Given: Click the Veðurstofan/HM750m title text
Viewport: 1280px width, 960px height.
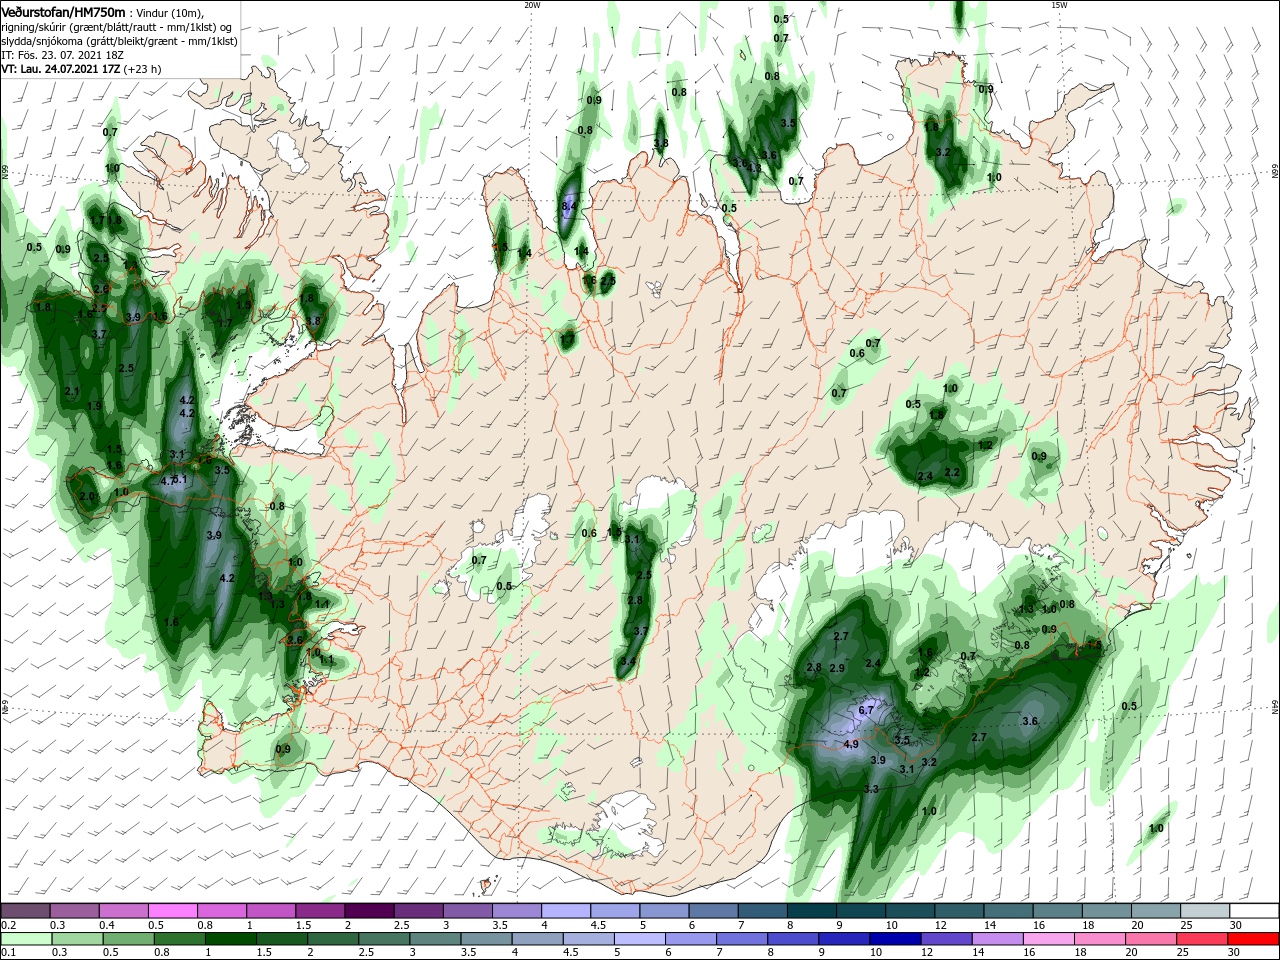Looking at the screenshot, I should (x=63, y=11).
